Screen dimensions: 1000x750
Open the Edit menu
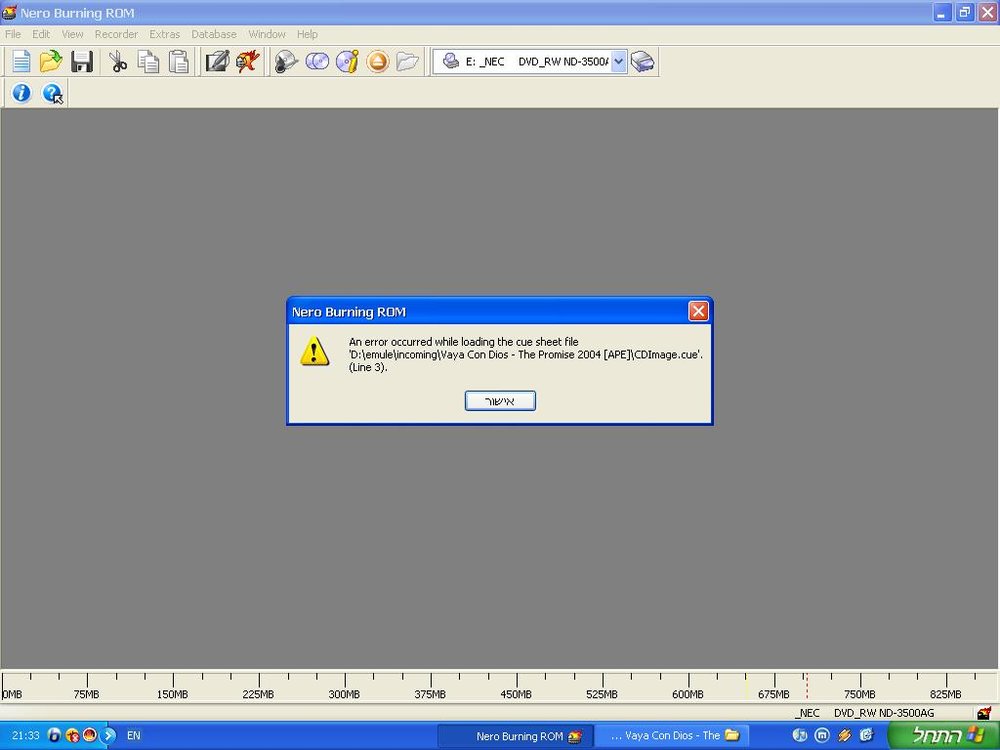(x=41, y=34)
